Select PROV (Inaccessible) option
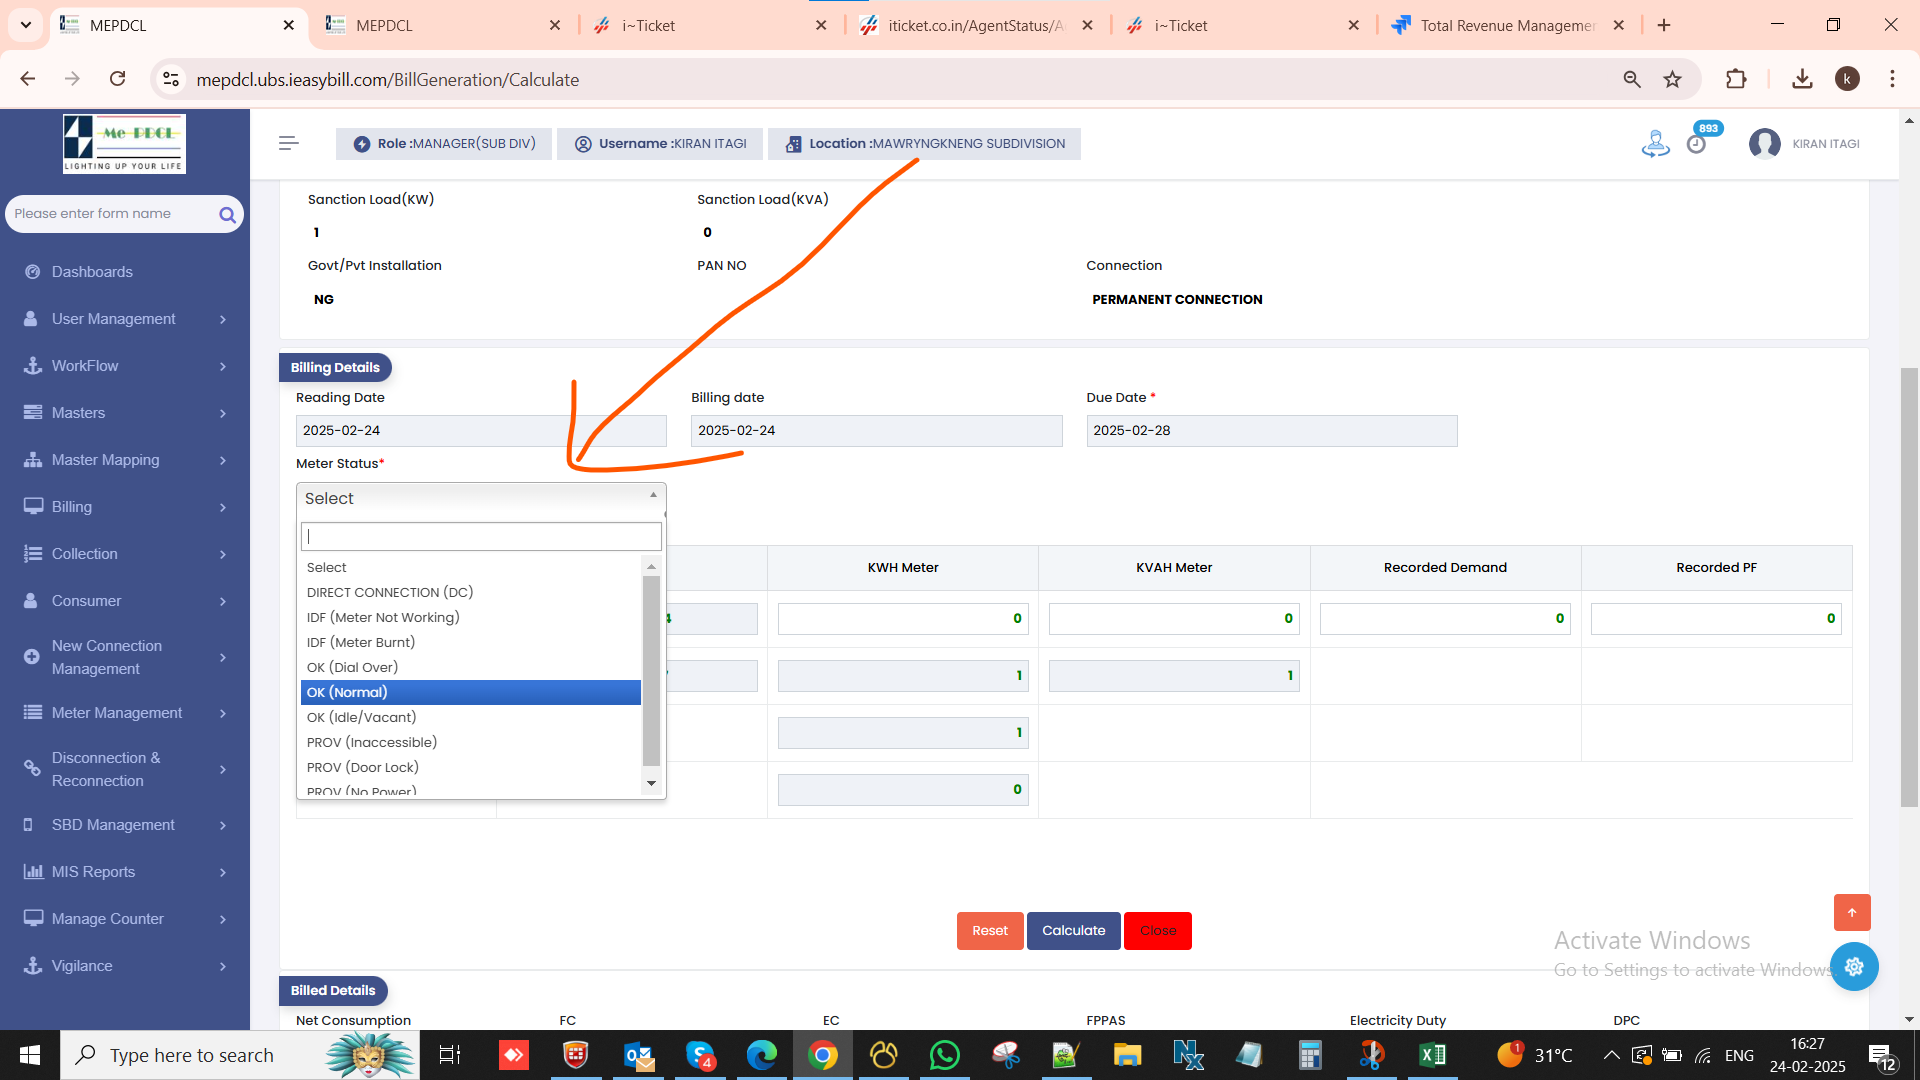Viewport: 1920px width, 1080px height. pos(470,742)
